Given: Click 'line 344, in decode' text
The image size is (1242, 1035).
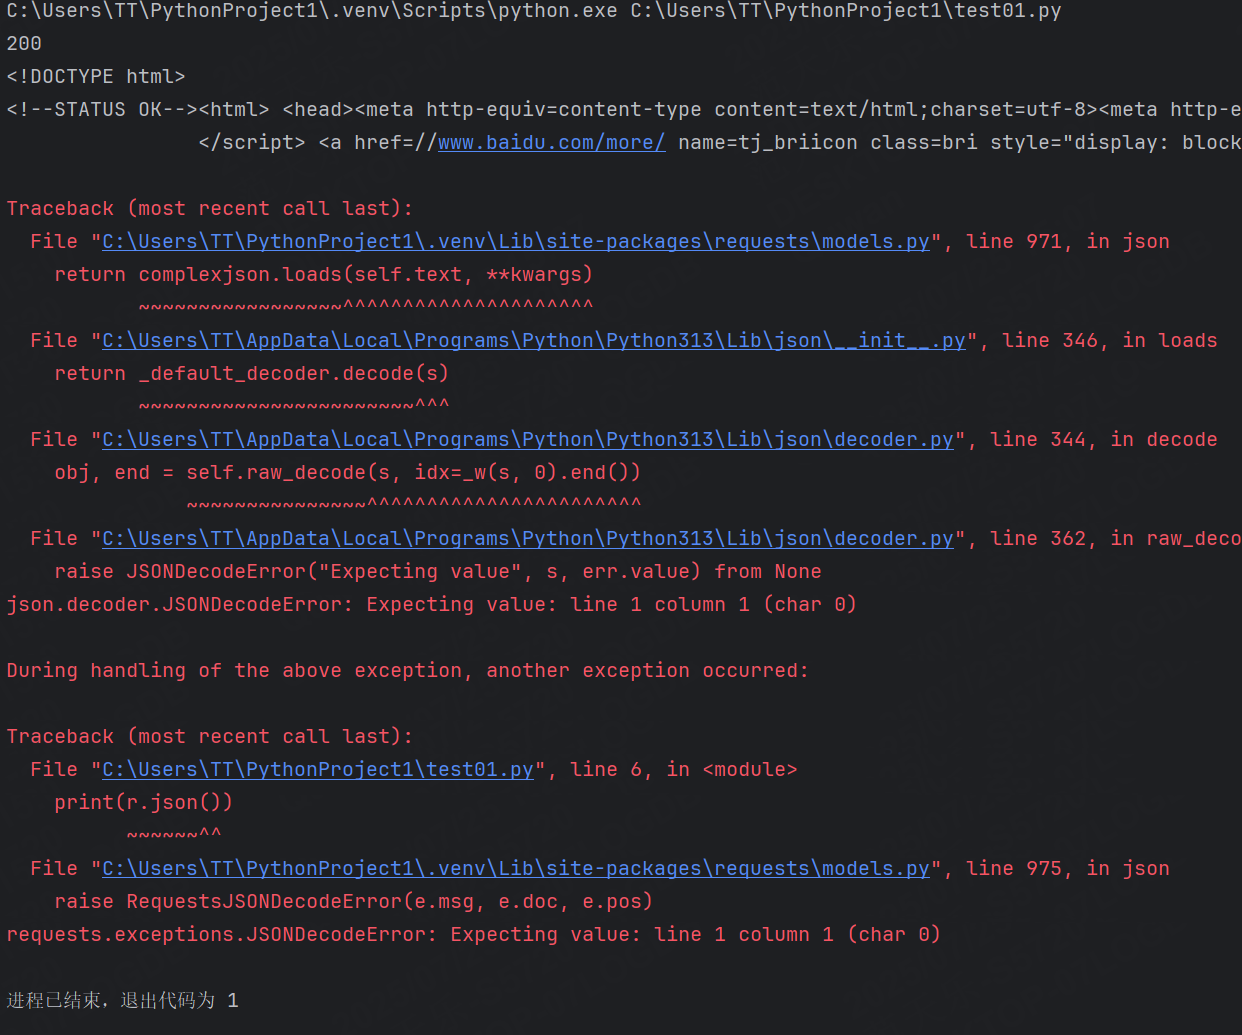Looking at the screenshot, I should (1104, 439).
